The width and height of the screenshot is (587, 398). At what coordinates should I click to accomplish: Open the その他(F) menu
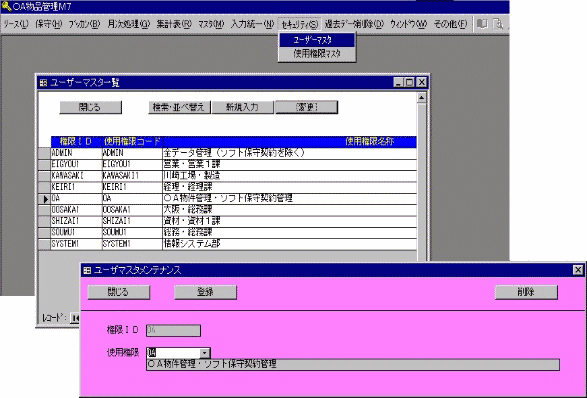pos(450,24)
